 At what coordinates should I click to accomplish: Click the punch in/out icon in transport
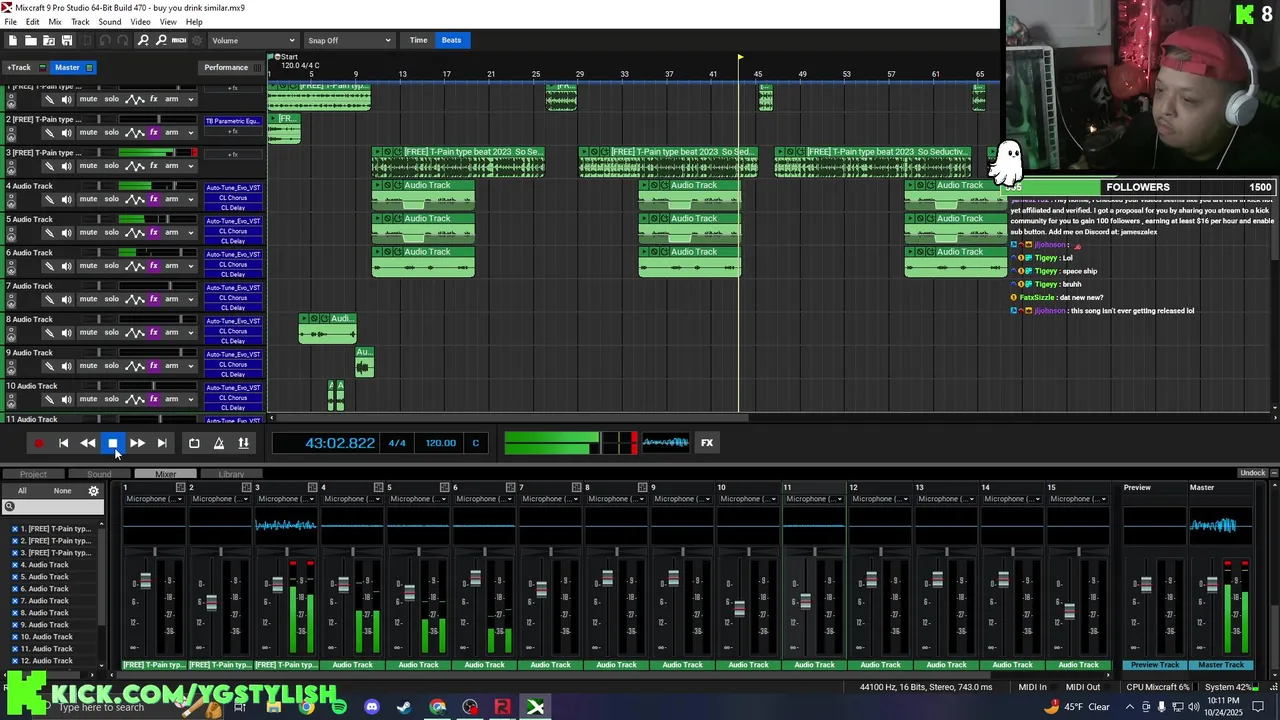click(243, 443)
